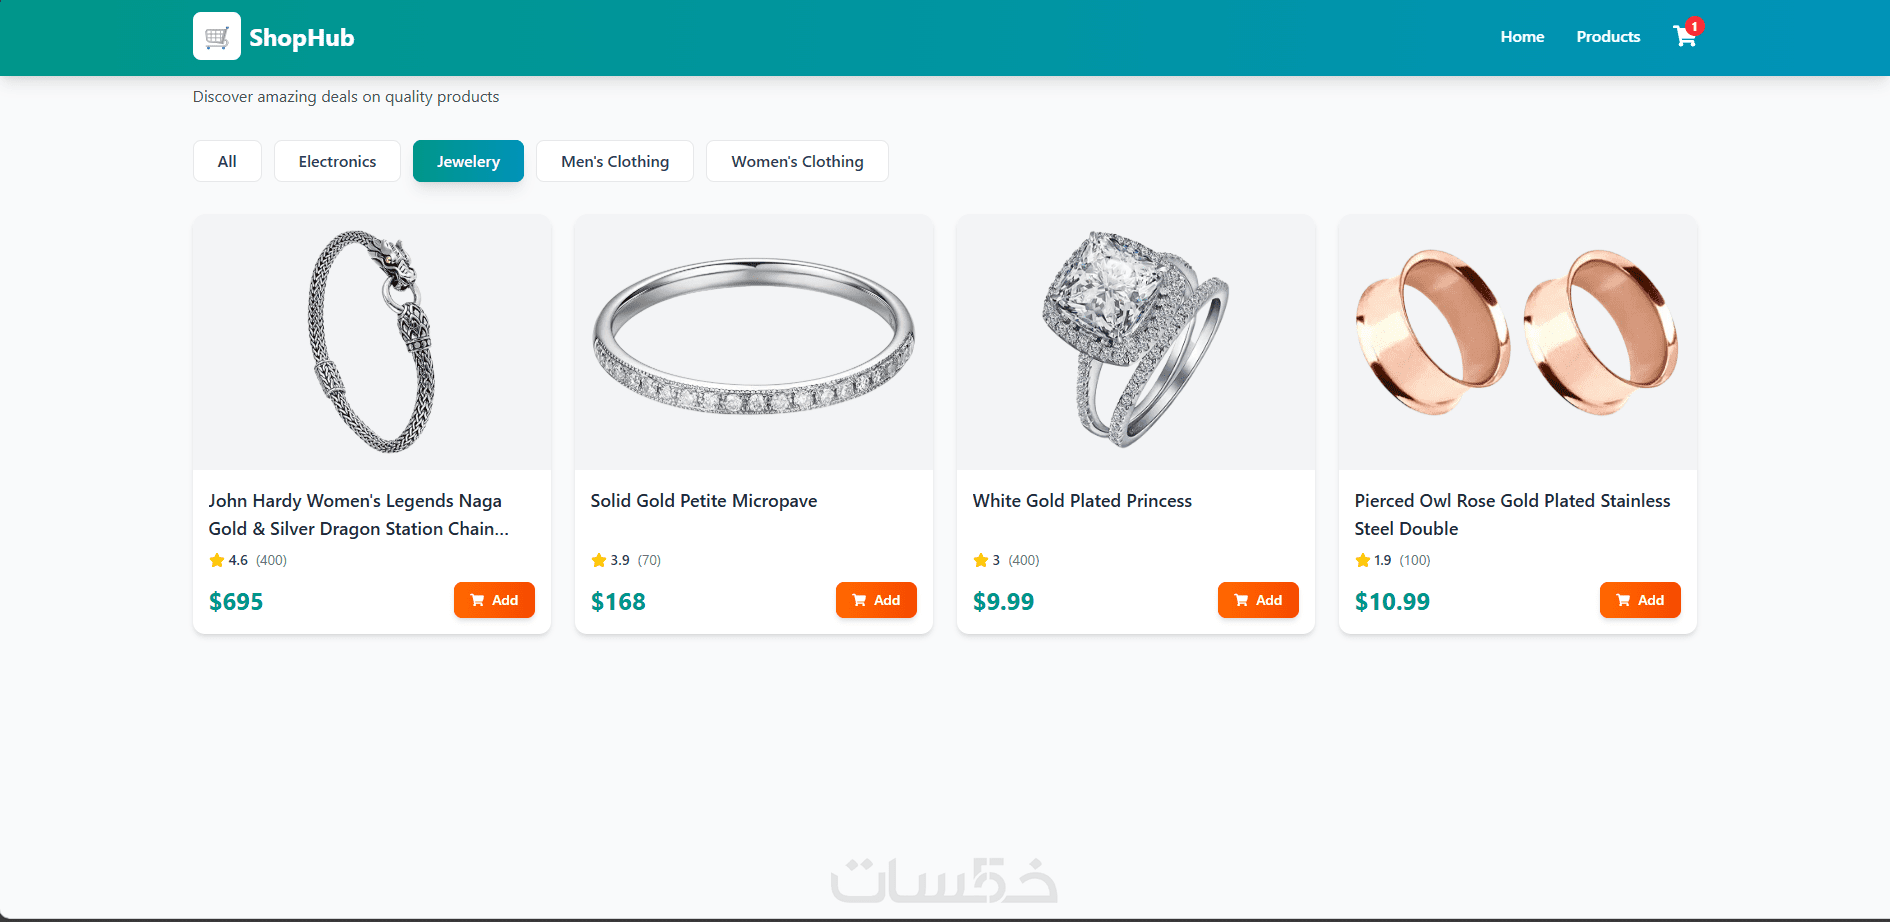
Task: Add John Hardy bracelet to cart
Action: (494, 600)
